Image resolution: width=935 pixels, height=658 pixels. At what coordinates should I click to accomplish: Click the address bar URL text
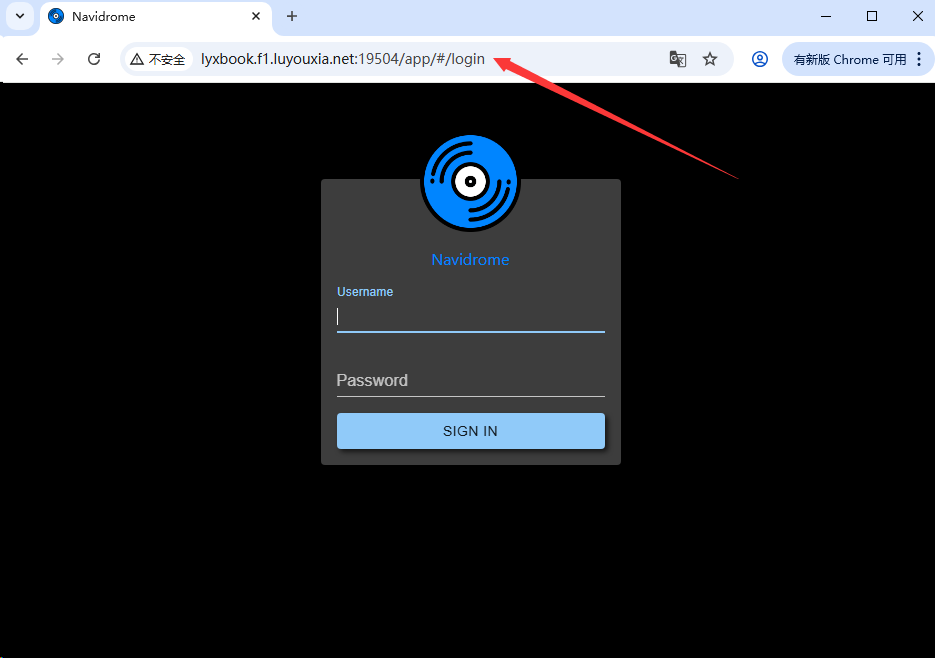tap(343, 59)
